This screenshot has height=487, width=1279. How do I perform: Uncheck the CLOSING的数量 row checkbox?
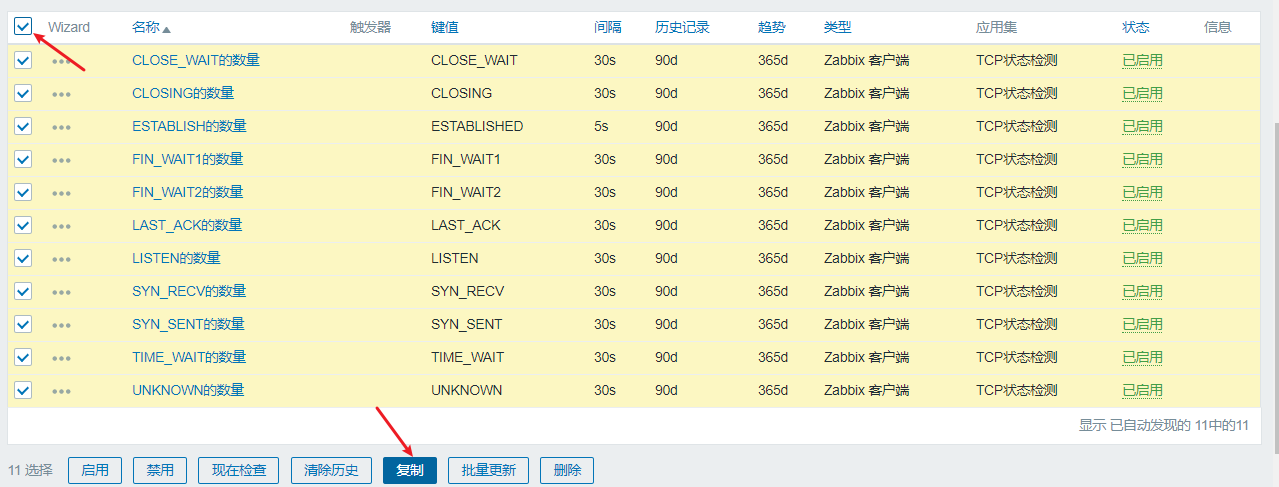23,93
